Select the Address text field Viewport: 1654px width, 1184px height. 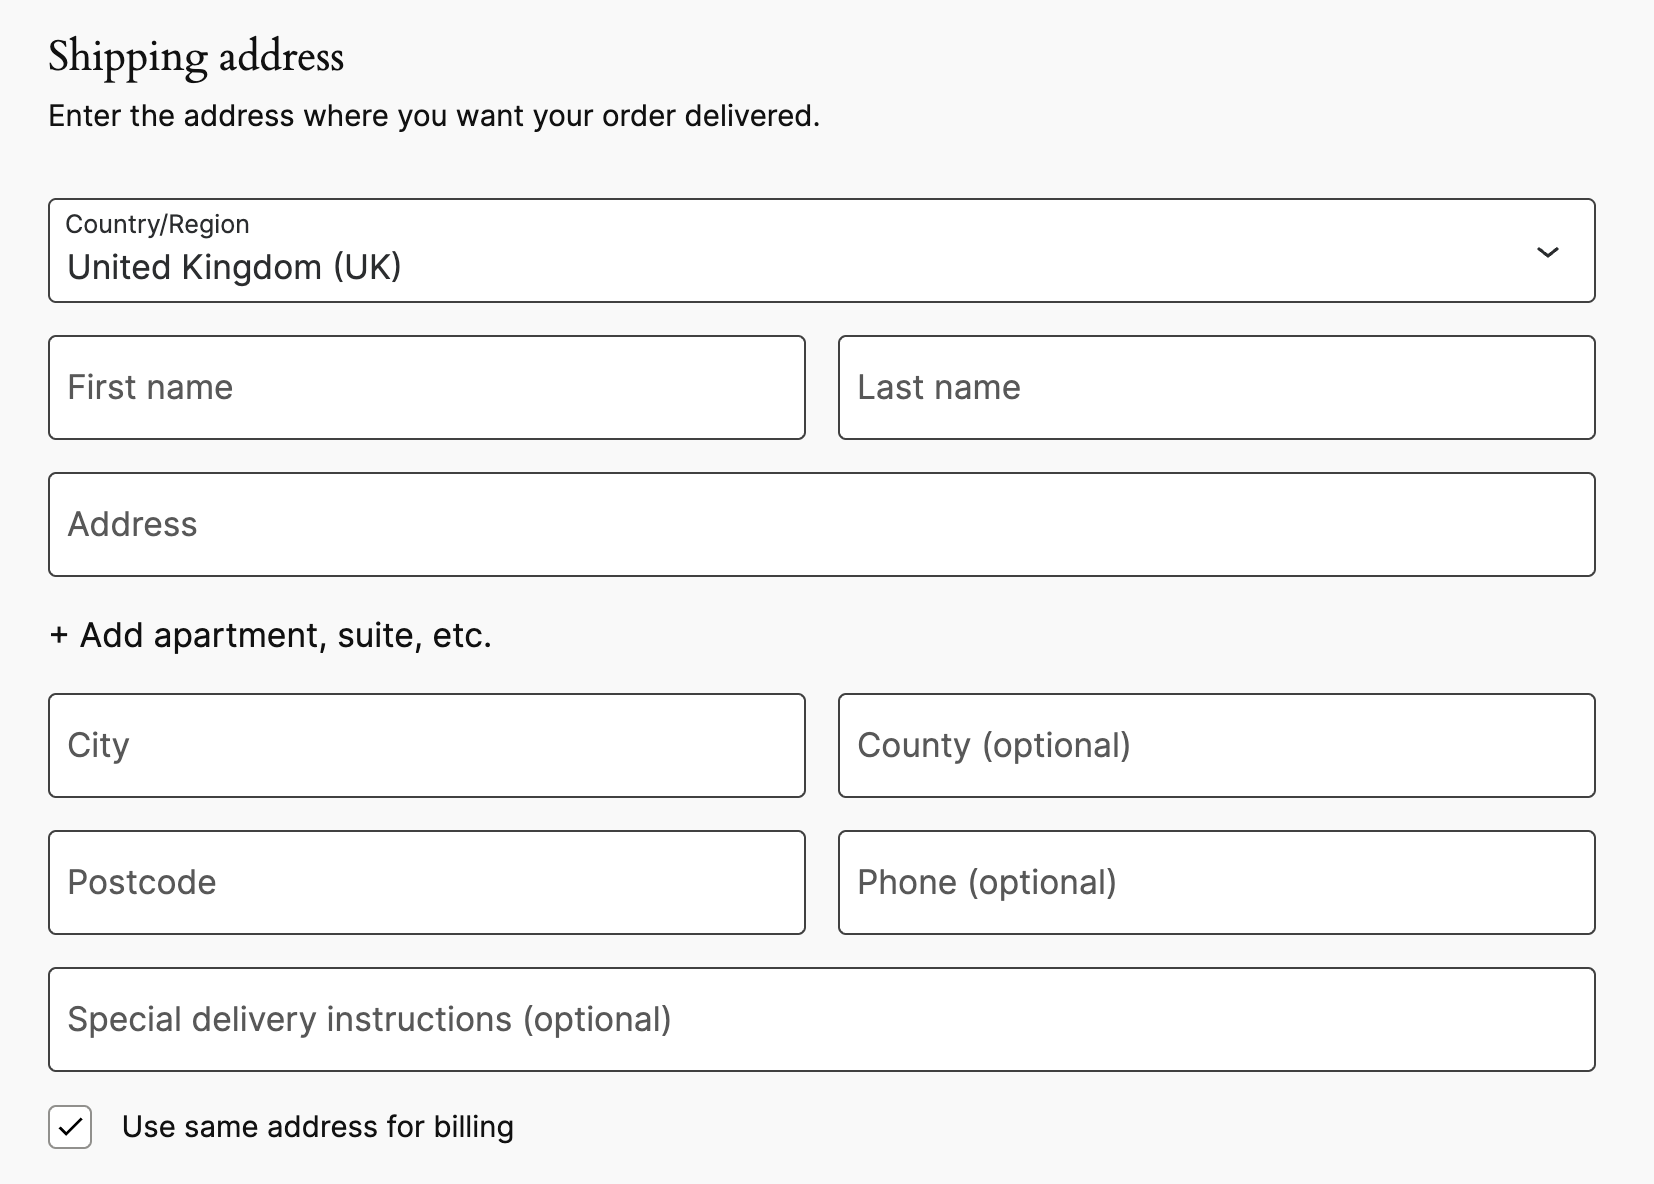tap(821, 524)
